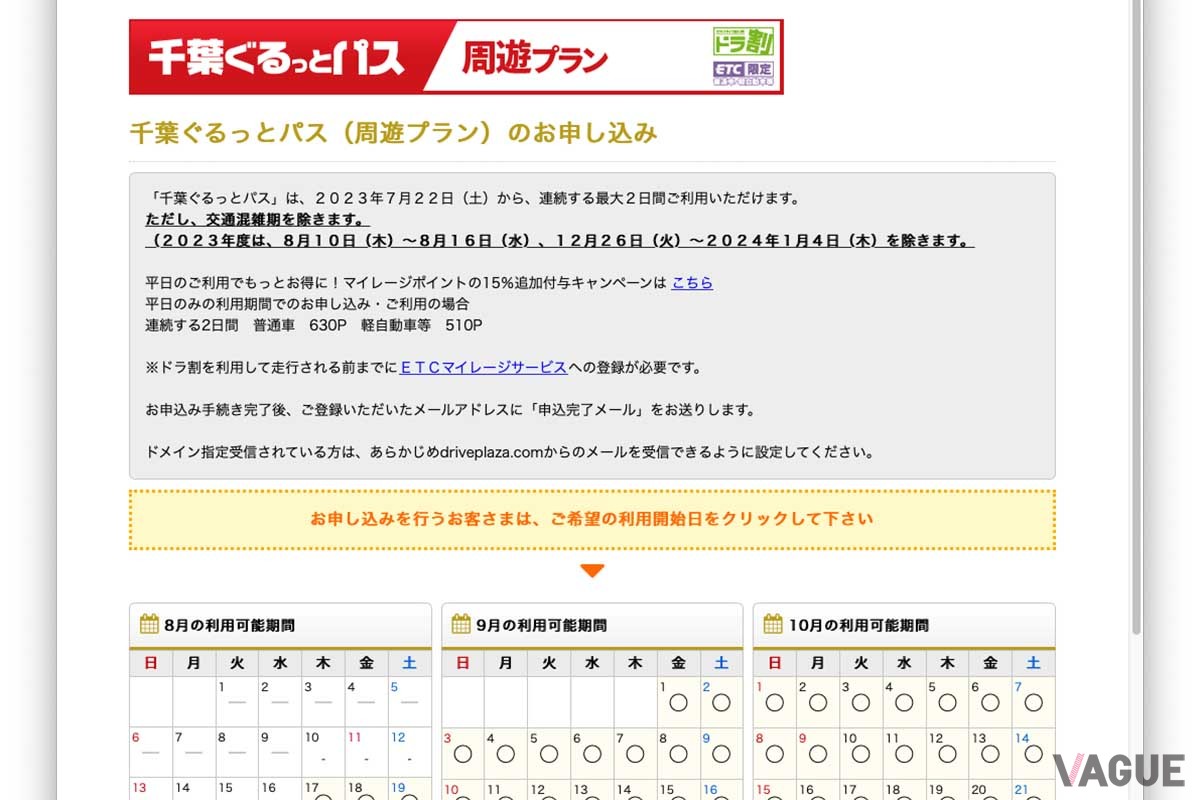The width and height of the screenshot is (1200, 800).
Task: Pick October 4 availability circle
Action: (x=904, y=702)
